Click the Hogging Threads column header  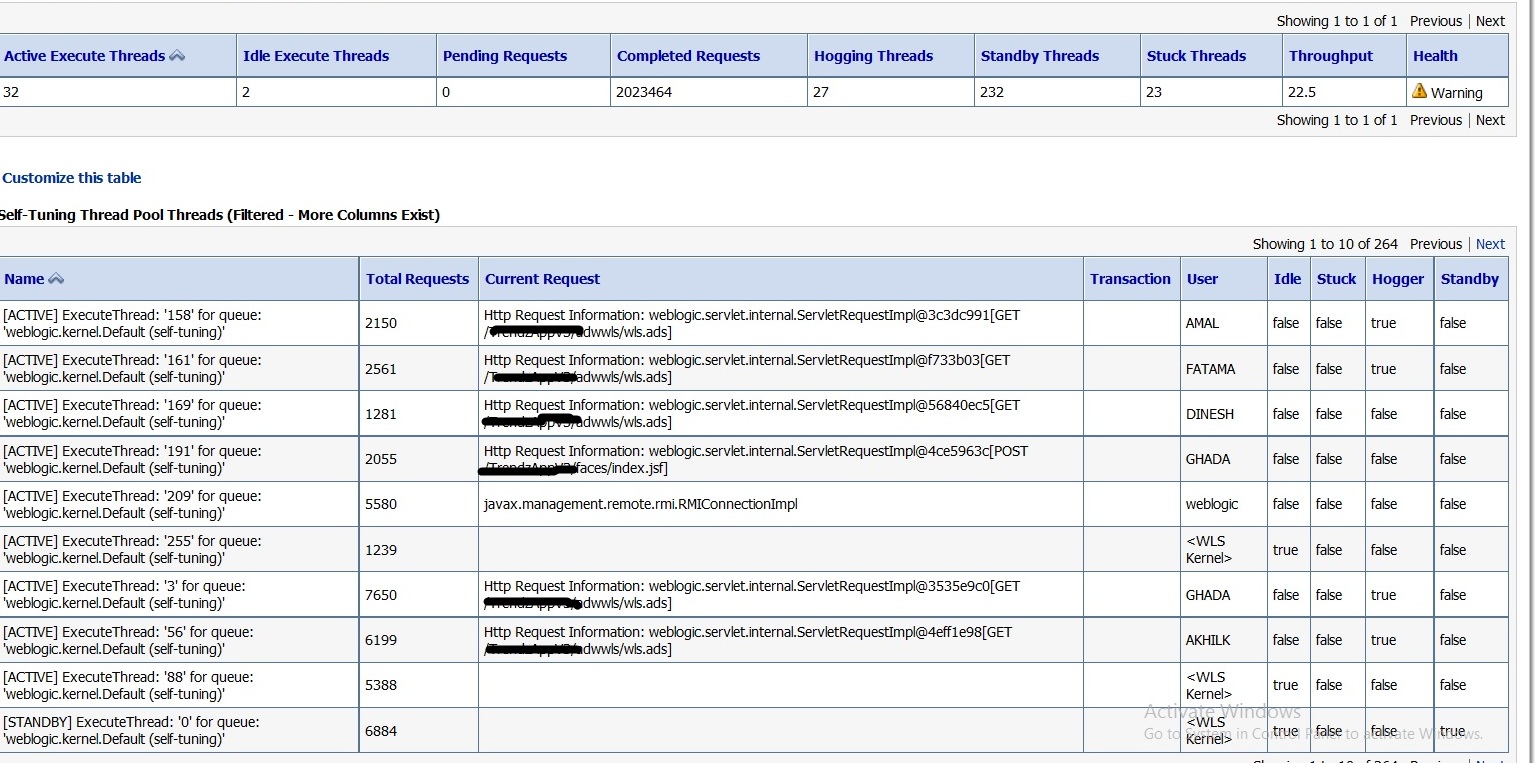coord(873,56)
